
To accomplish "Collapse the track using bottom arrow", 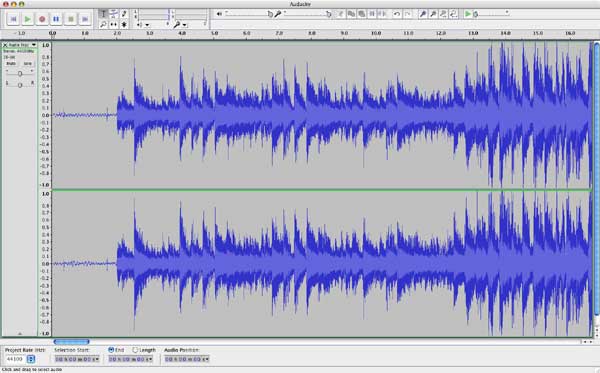I will tap(20, 334).
